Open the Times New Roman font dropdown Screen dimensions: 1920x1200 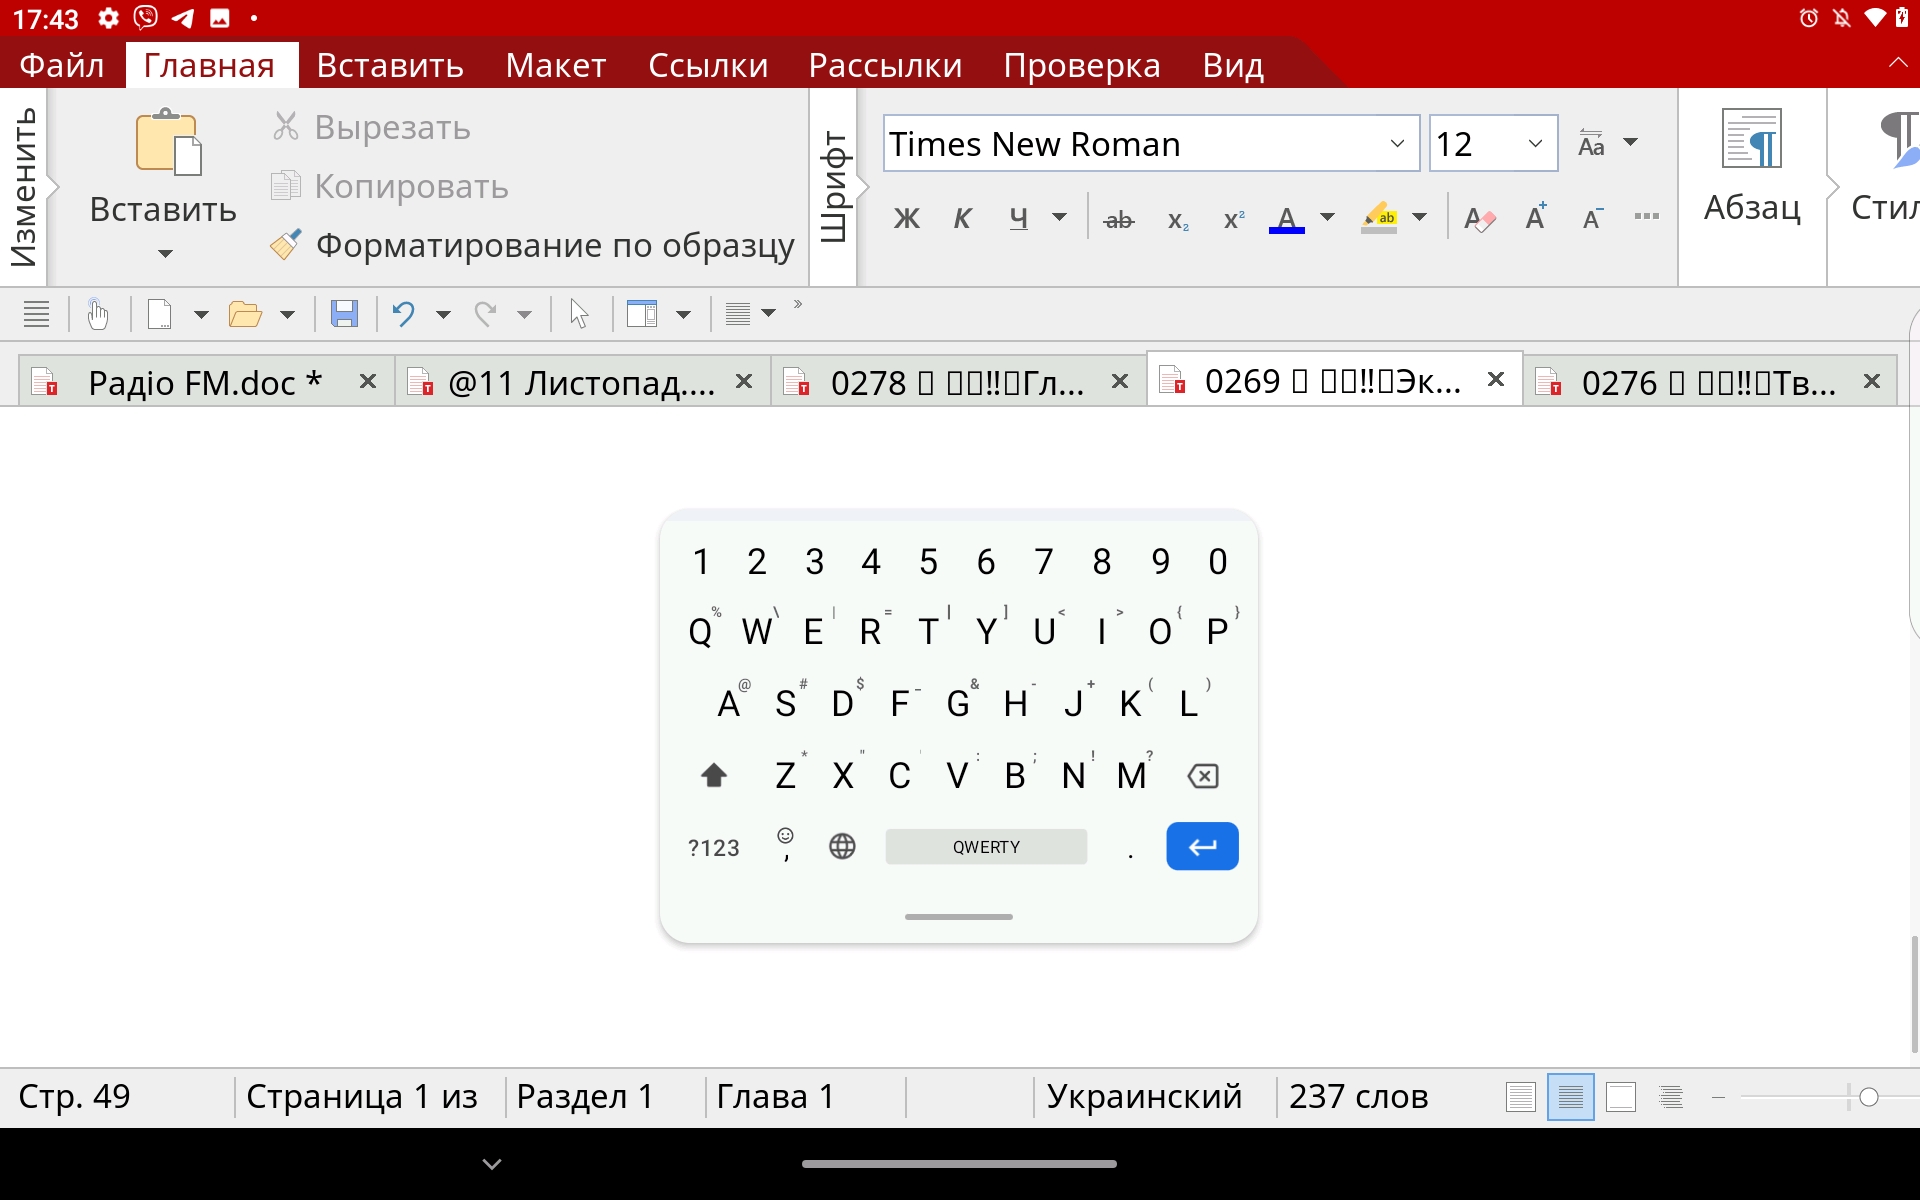point(1397,144)
